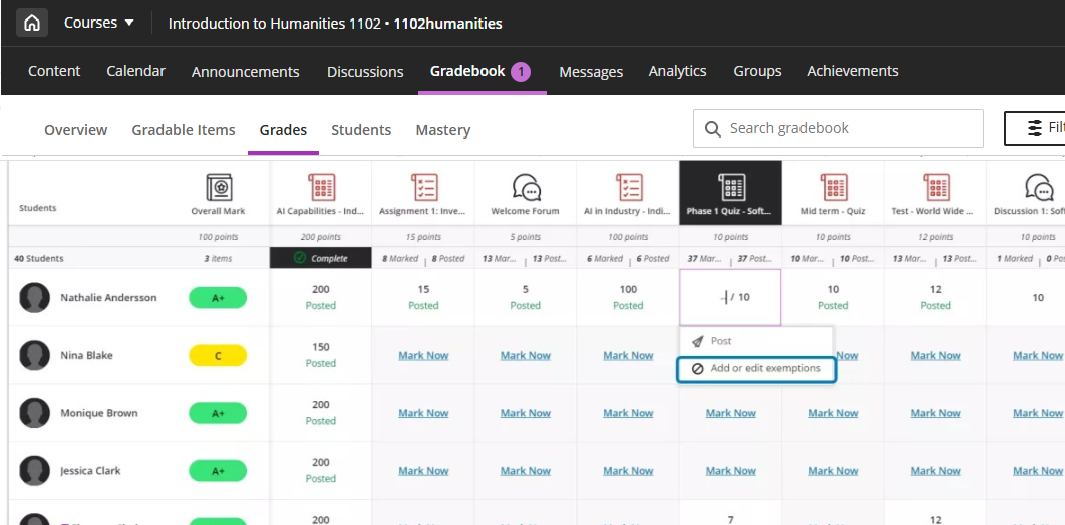The image size is (1065, 525).
Task: Open the Filter button
Action: (1036, 128)
